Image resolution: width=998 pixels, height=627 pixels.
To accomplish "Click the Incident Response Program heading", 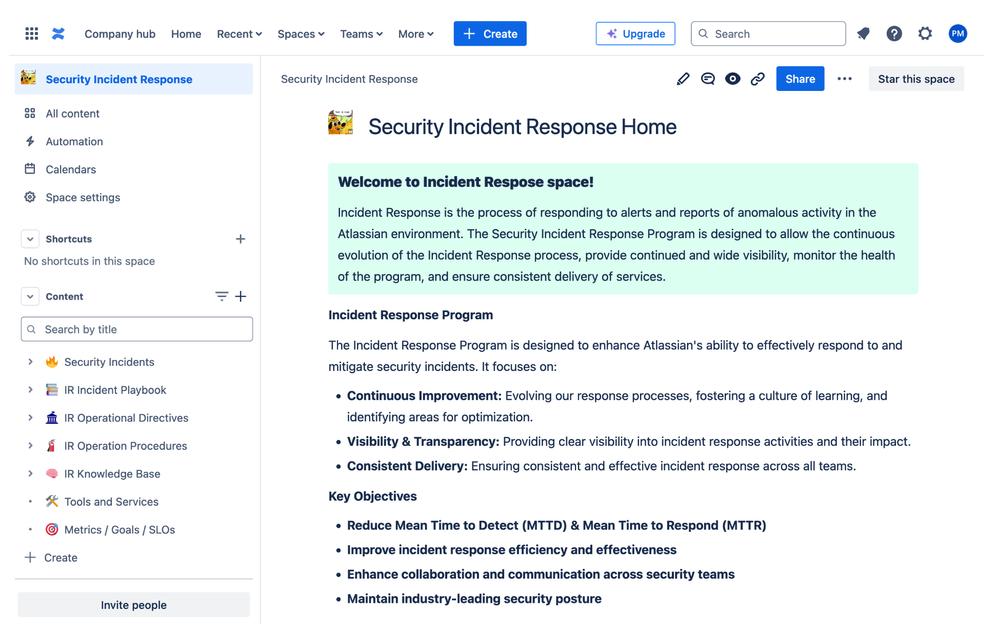I will coord(411,315).
